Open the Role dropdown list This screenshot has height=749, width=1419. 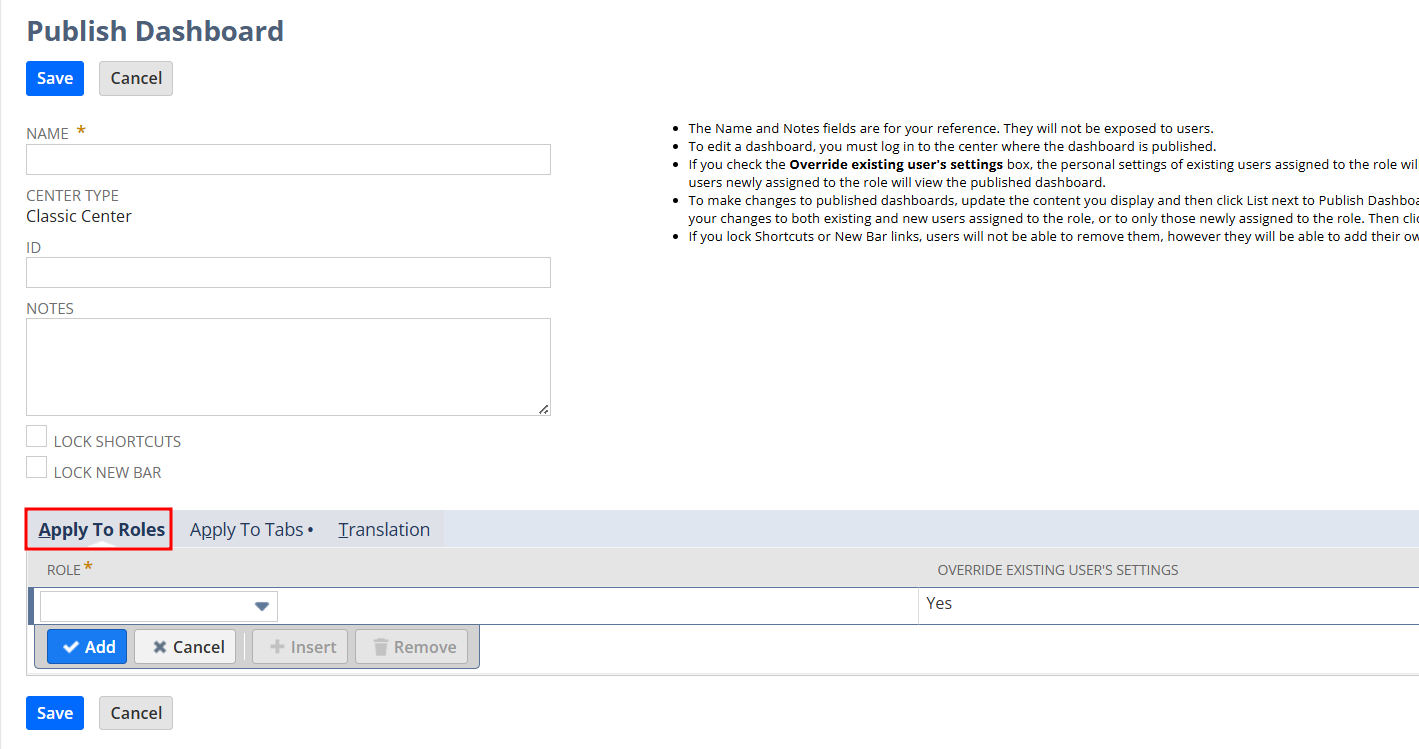click(x=261, y=606)
